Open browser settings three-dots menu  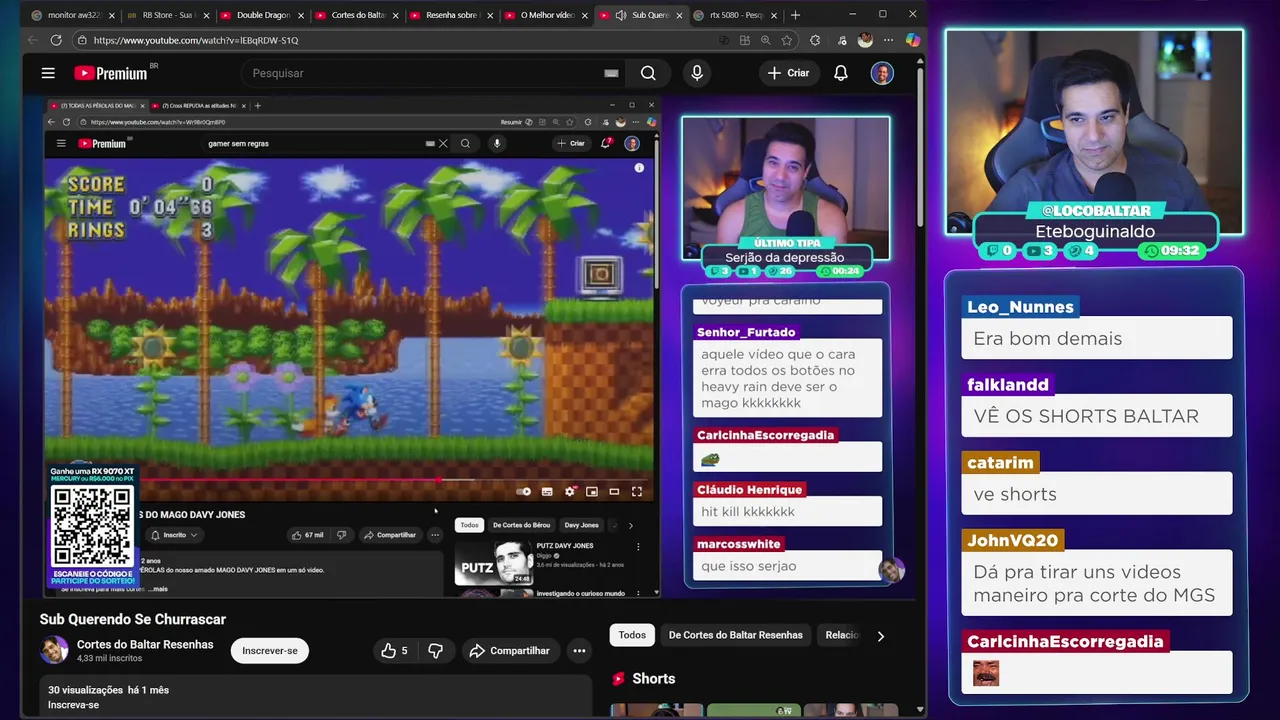(888, 40)
